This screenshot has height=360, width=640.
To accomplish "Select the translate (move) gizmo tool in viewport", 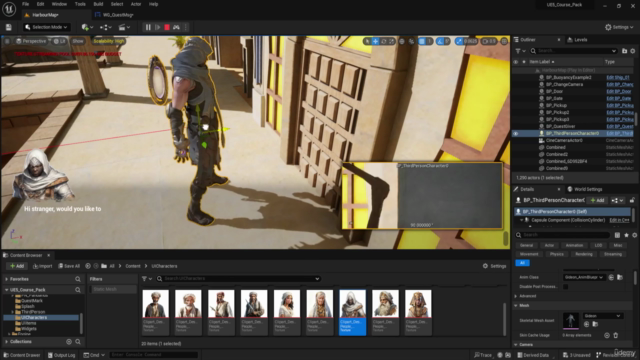I will click(376, 41).
